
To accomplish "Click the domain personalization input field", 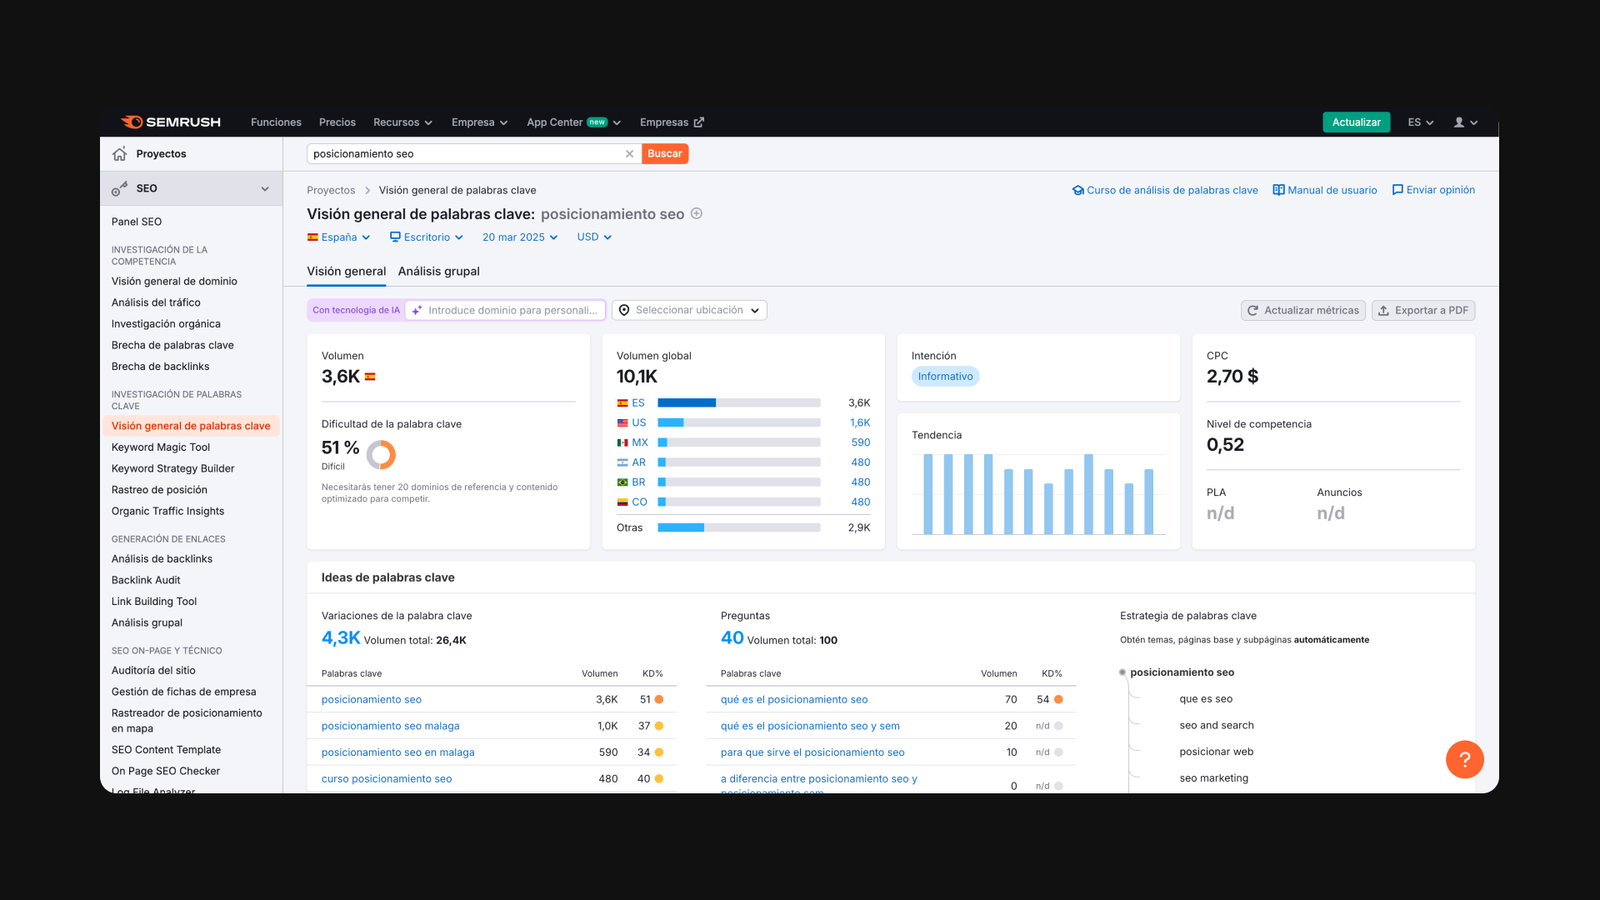I will (x=505, y=310).
